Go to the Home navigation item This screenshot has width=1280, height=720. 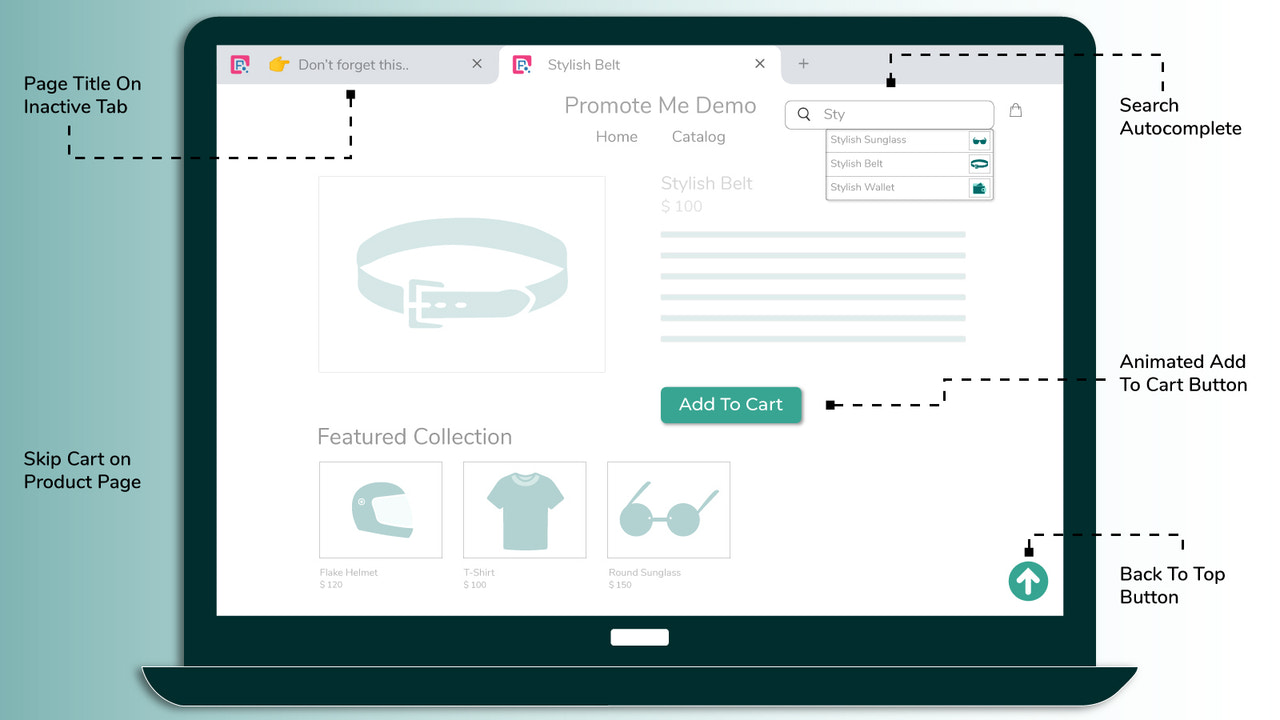click(x=617, y=136)
